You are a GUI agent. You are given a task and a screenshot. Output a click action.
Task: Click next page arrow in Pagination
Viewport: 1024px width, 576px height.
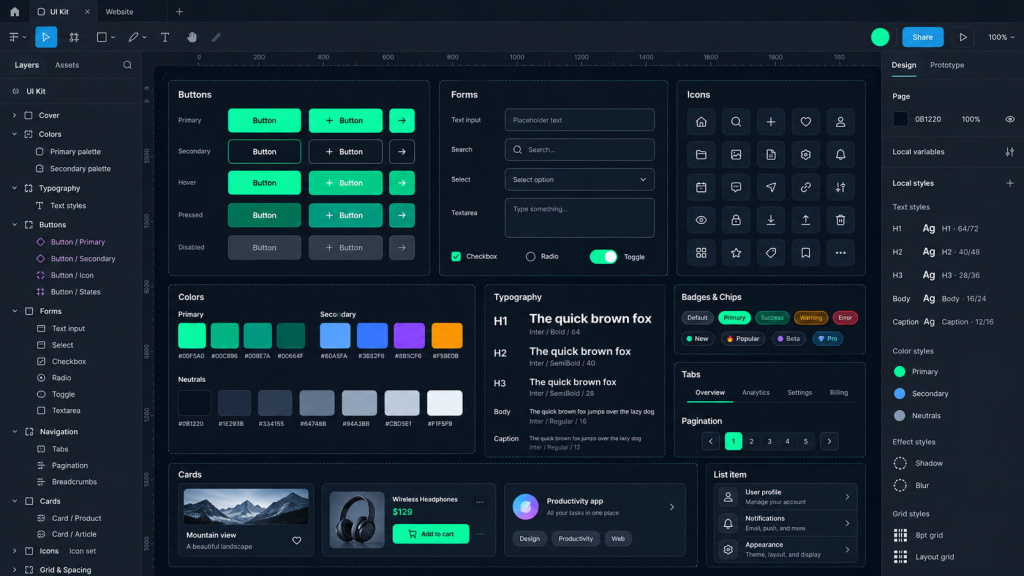point(829,441)
